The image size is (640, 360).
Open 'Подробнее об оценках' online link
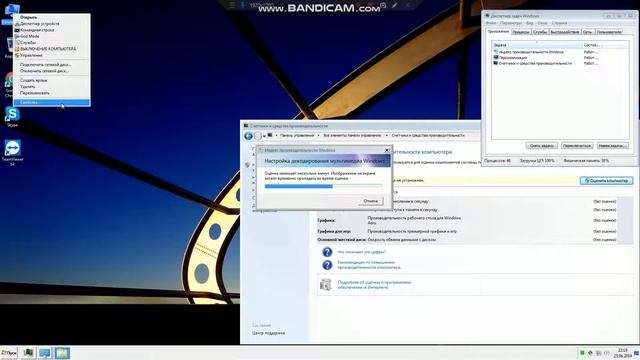point(374,285)
